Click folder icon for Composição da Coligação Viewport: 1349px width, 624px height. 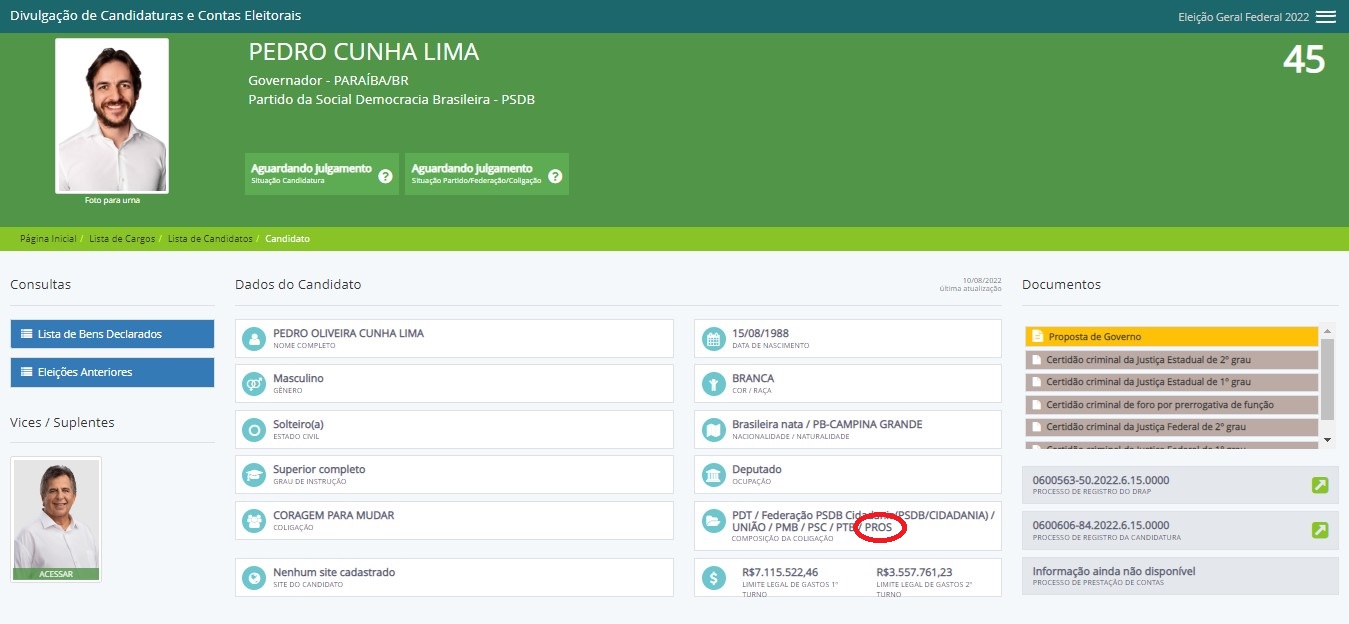click(x=714, y=520)
